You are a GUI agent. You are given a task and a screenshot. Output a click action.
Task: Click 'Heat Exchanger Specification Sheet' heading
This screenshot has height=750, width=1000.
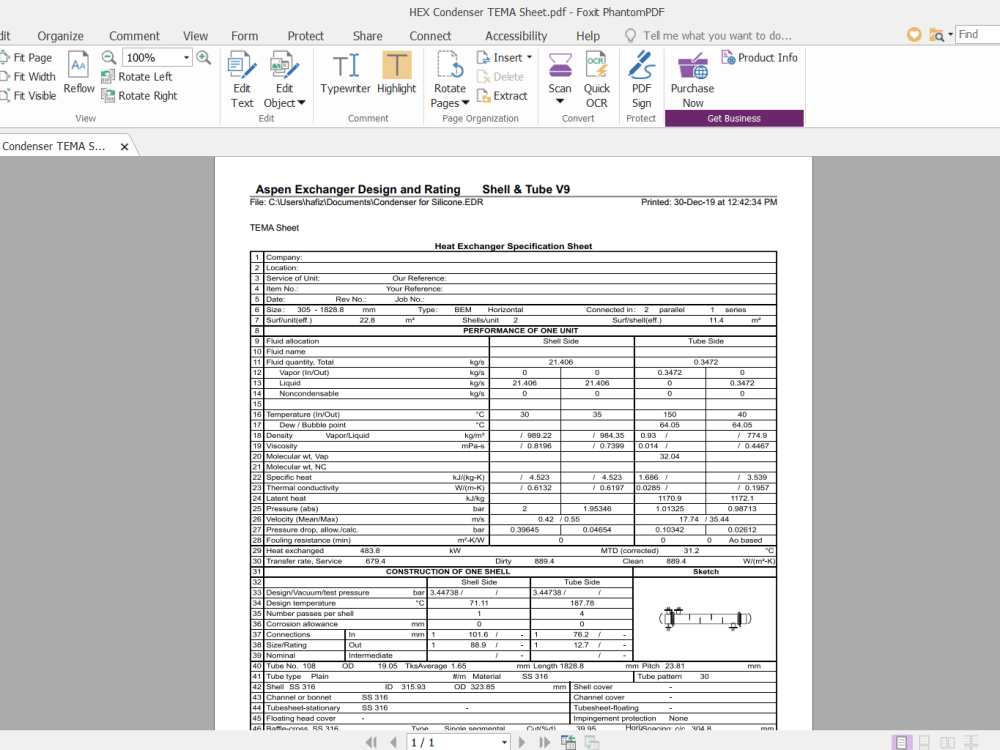[x=513, y=246]
